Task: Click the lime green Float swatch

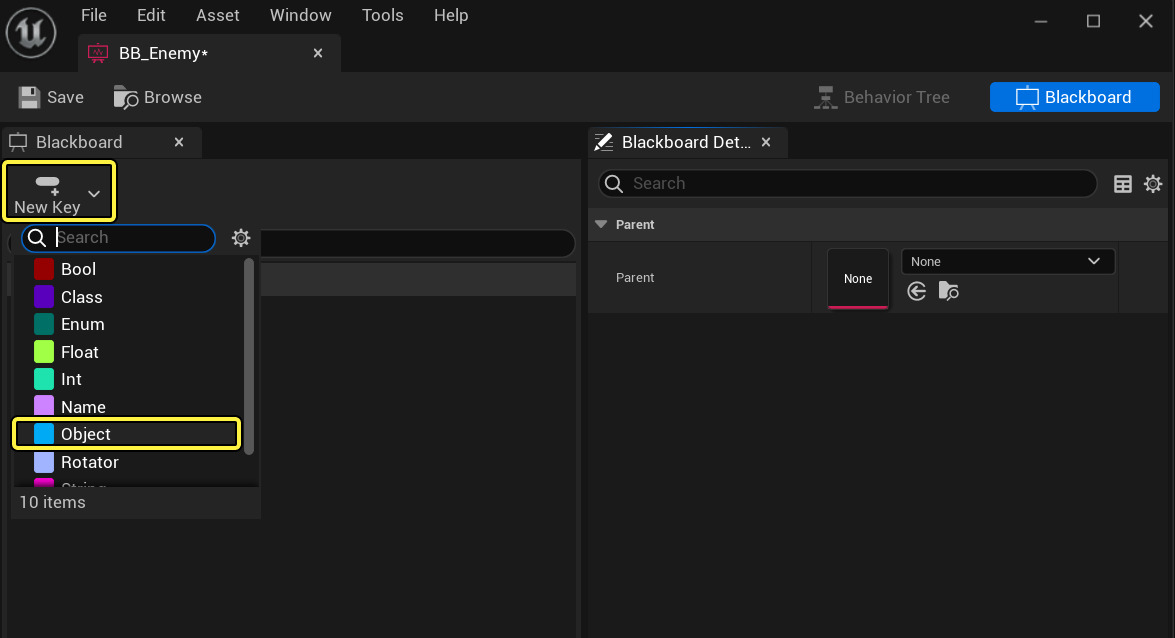Action: pyautogui.click(x=44, y=352)
